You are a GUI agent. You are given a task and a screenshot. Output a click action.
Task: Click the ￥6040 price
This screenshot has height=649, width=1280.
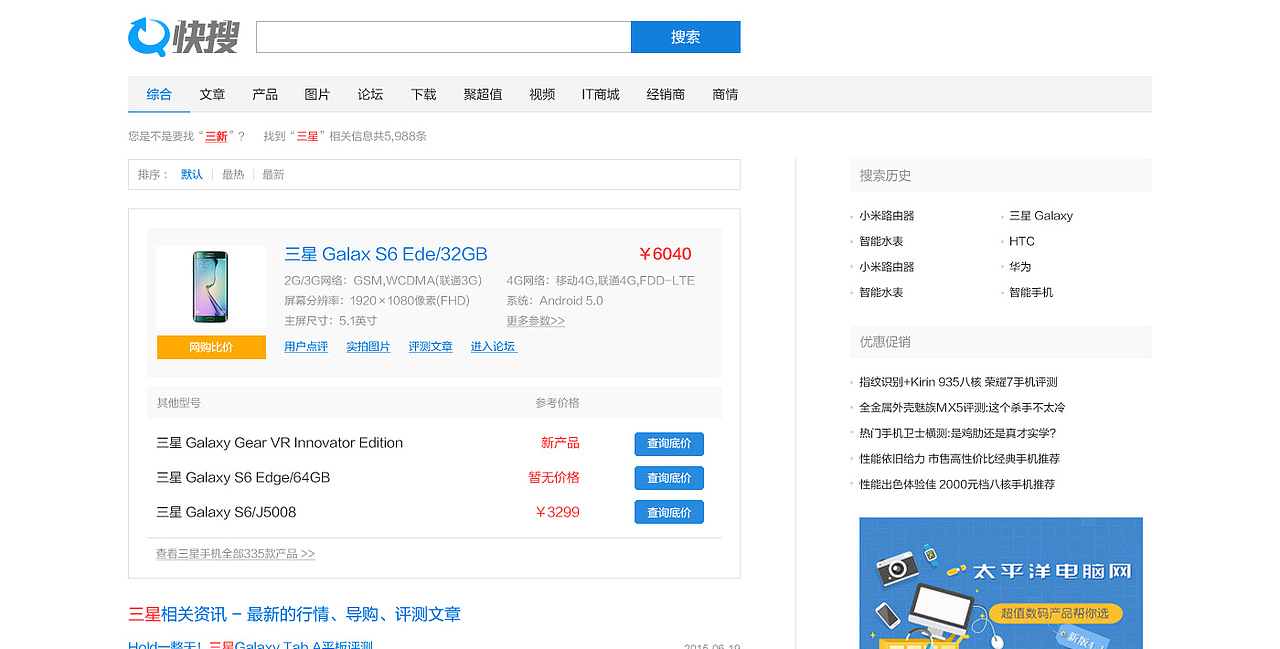pos(665,254)
